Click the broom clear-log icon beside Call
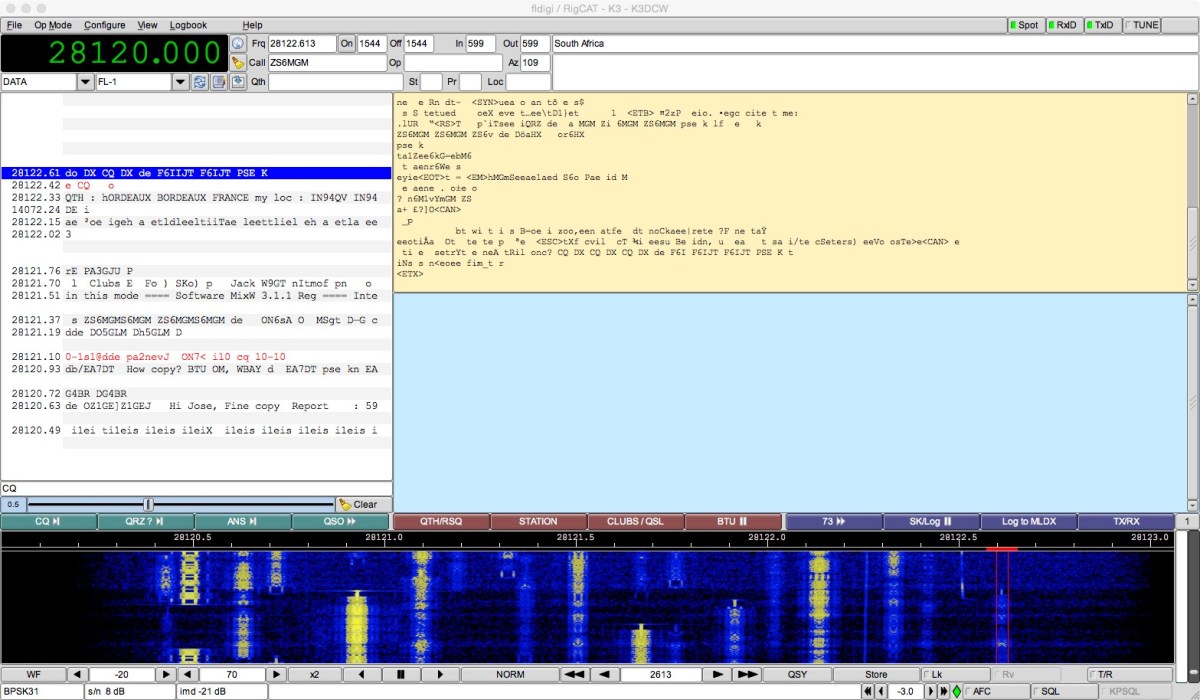The height and width of the screenshot is (700, 1200). point(238,62)
